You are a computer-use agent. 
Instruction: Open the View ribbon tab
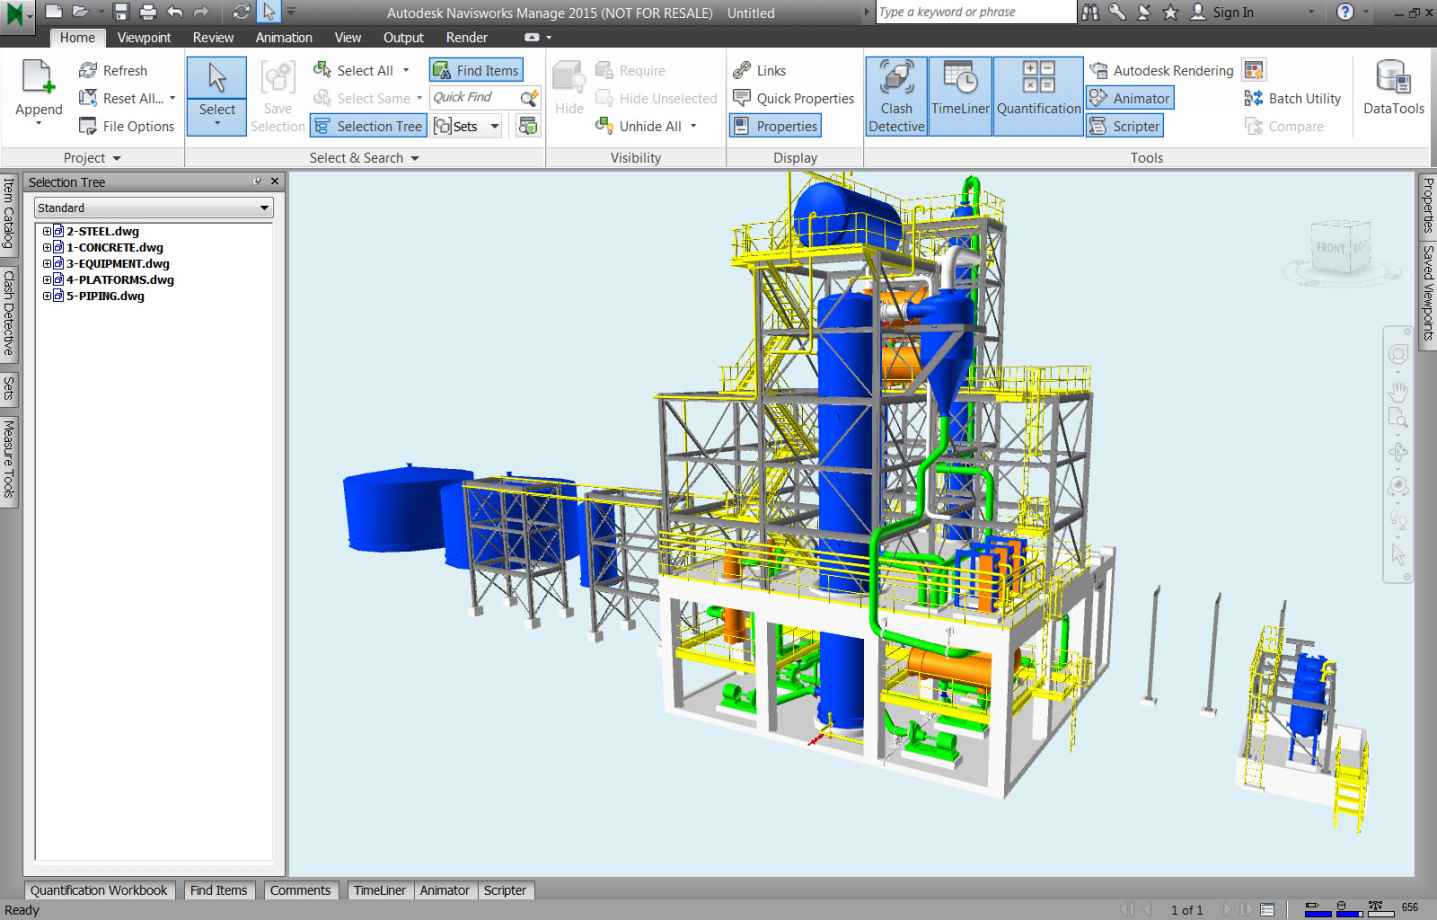pos(348,37)
